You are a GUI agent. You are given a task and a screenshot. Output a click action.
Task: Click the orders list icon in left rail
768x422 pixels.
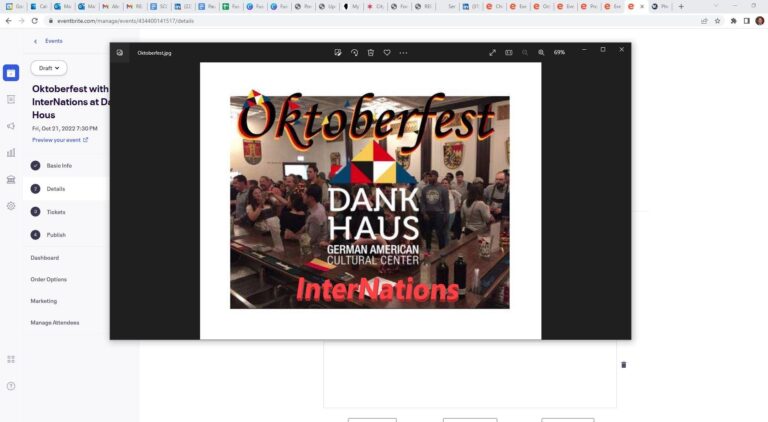[x=11, y=99]
